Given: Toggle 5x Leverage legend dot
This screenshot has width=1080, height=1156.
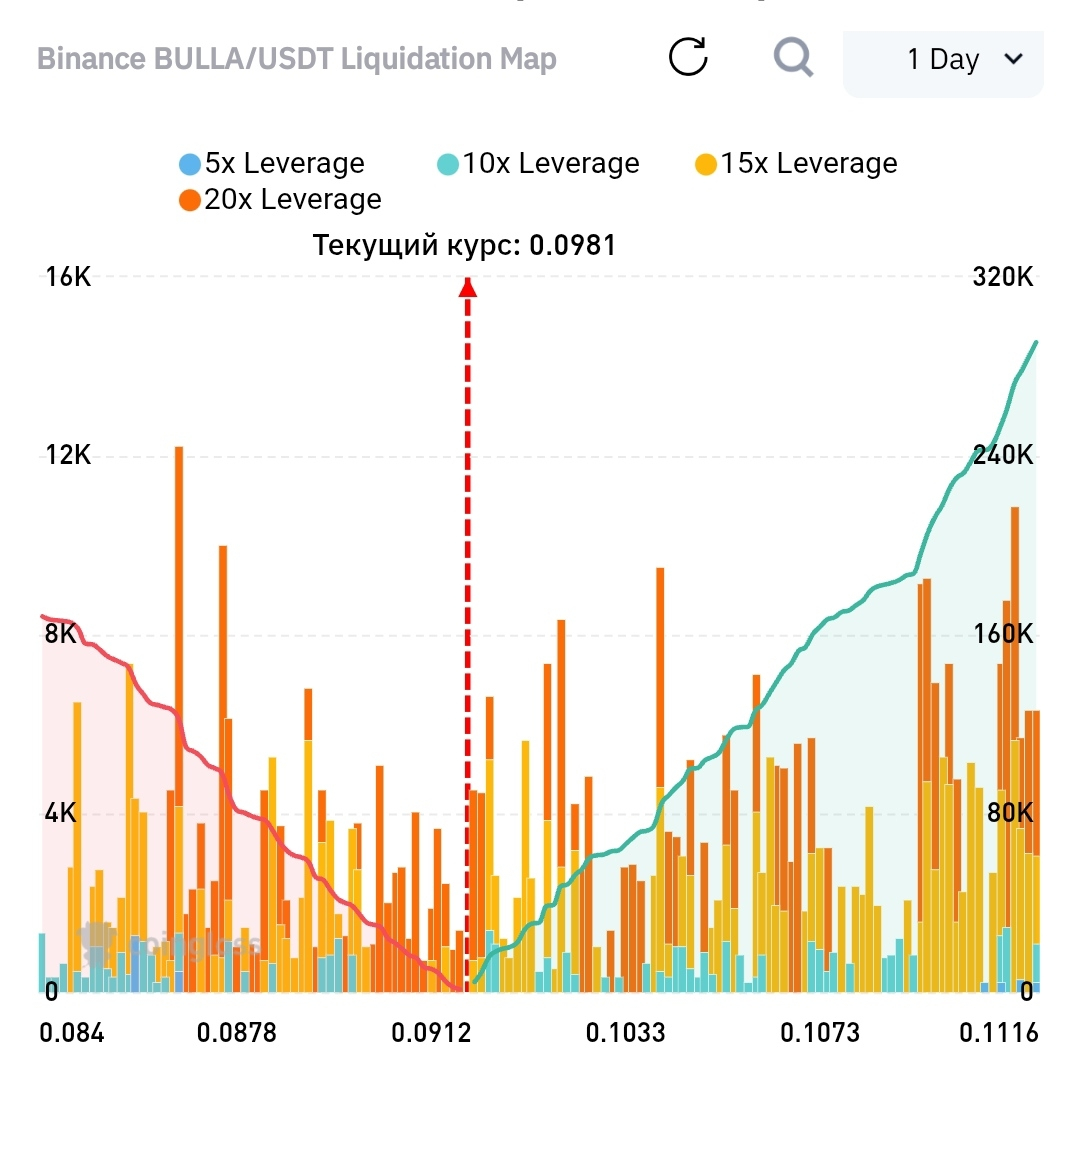Looking at the screenshot, I should (x=190, y=164).
